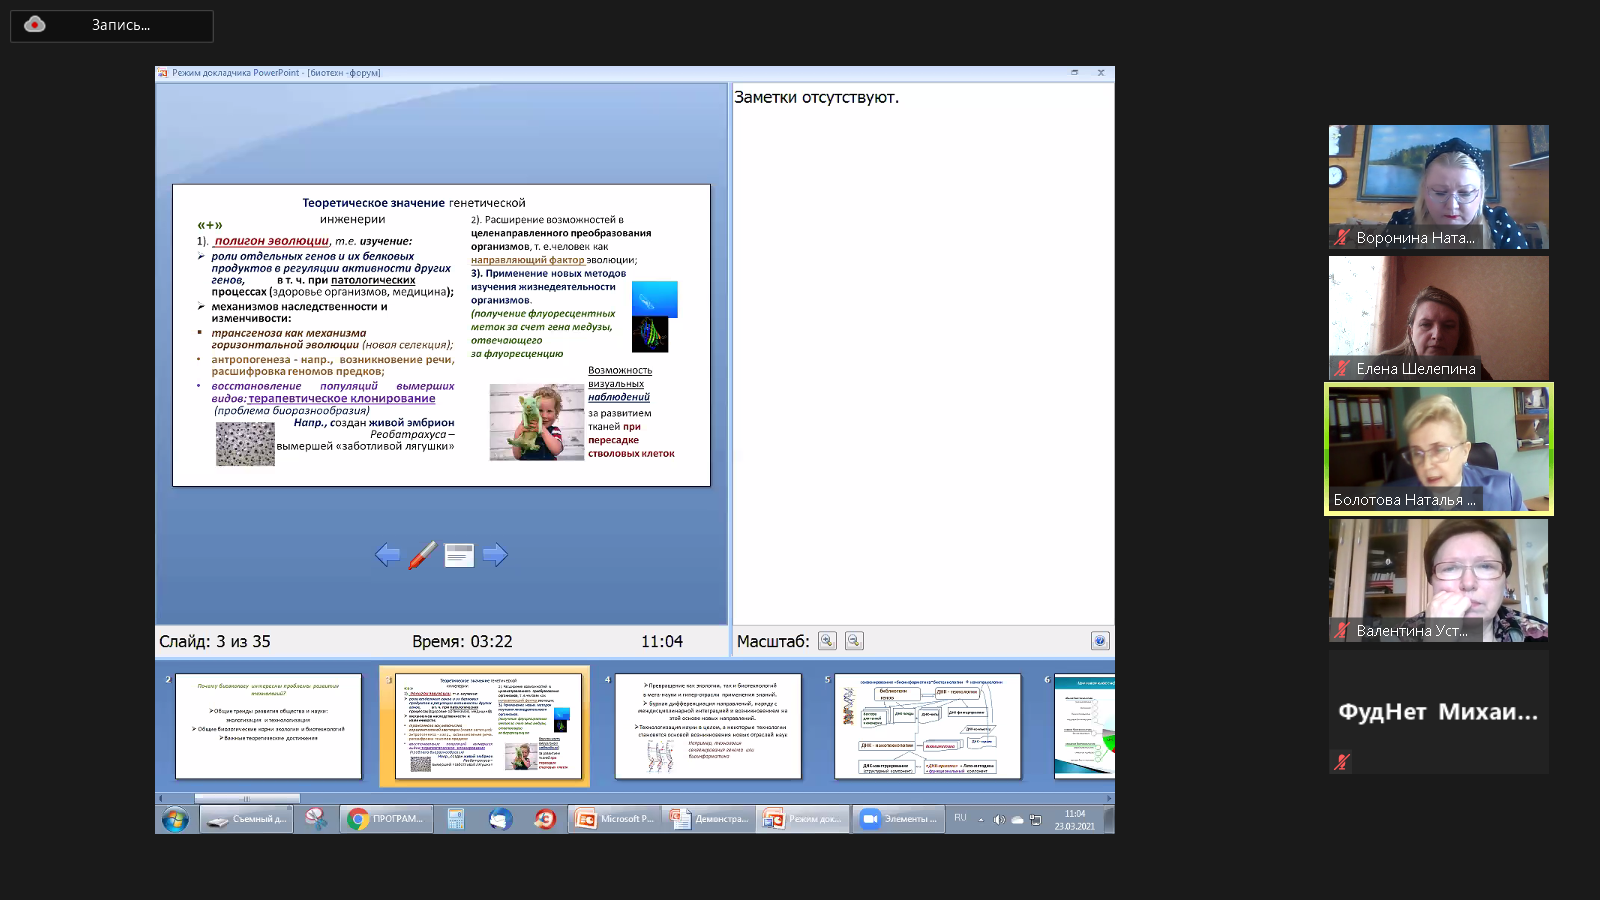Select the red pen pointer tool

(422, 555)
